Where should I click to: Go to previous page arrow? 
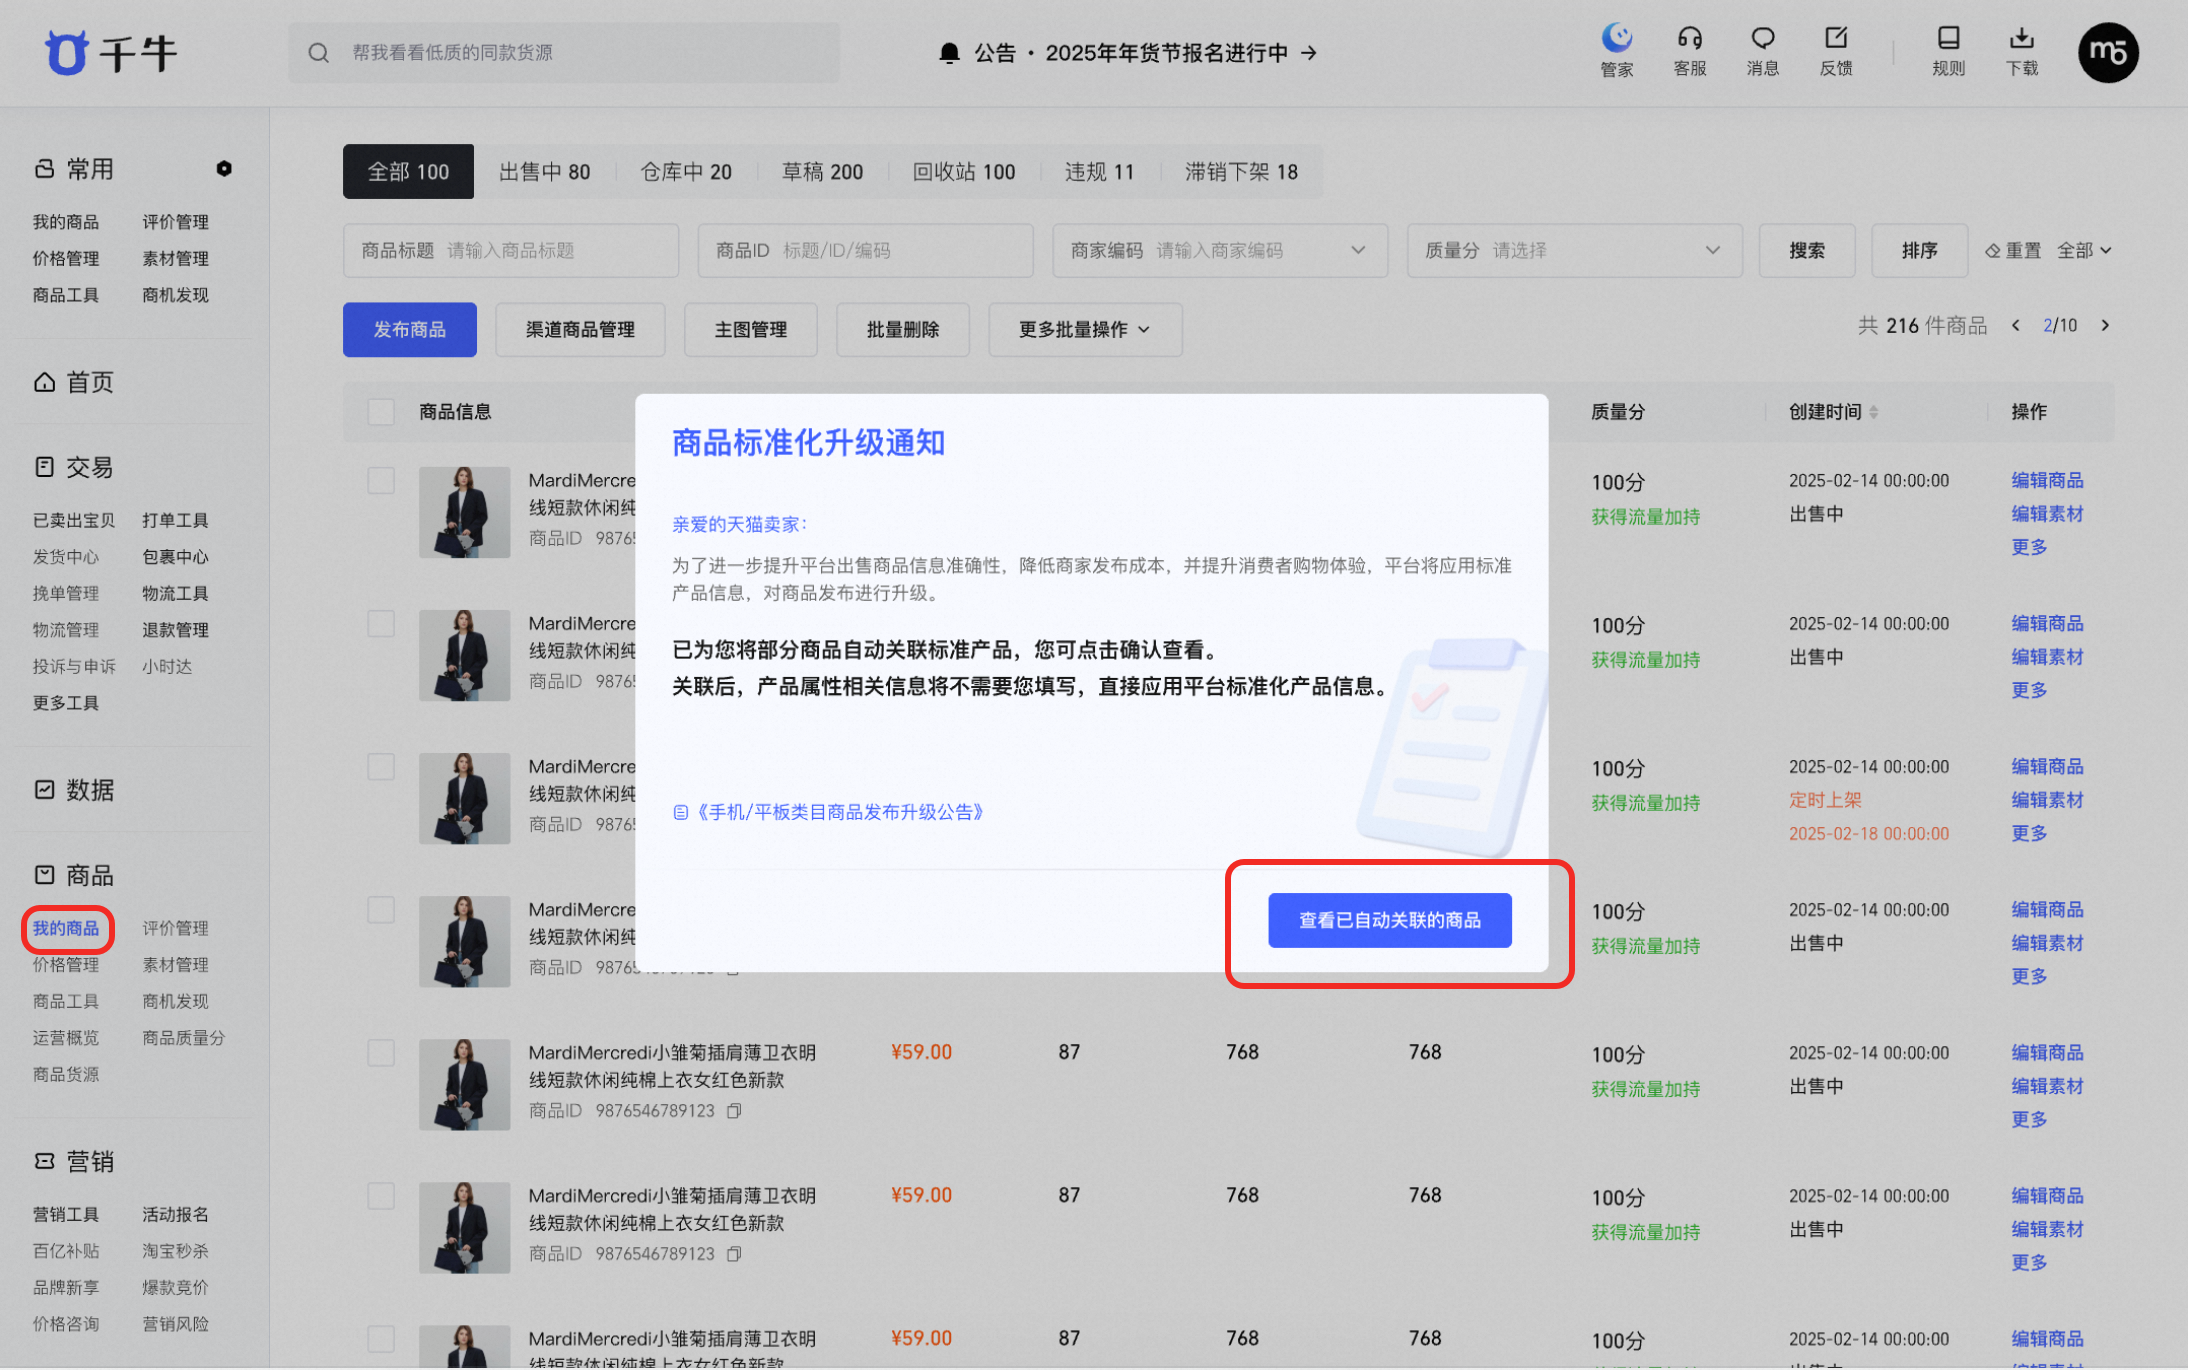pos(2016,325)
